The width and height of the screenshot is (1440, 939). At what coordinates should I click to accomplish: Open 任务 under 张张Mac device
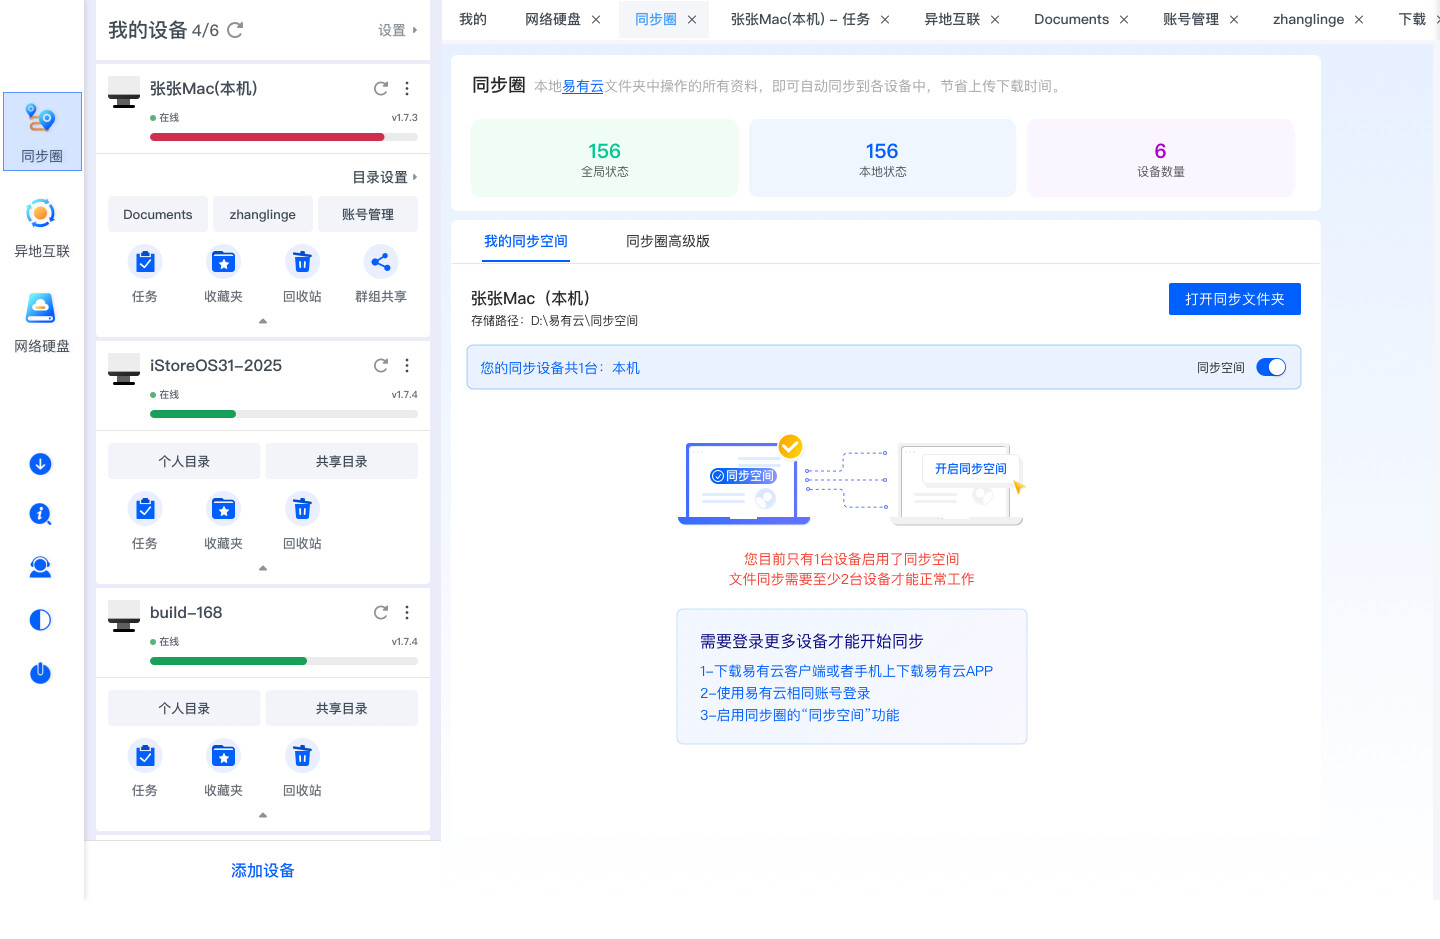pyautogui.click(x=145, y=263)
